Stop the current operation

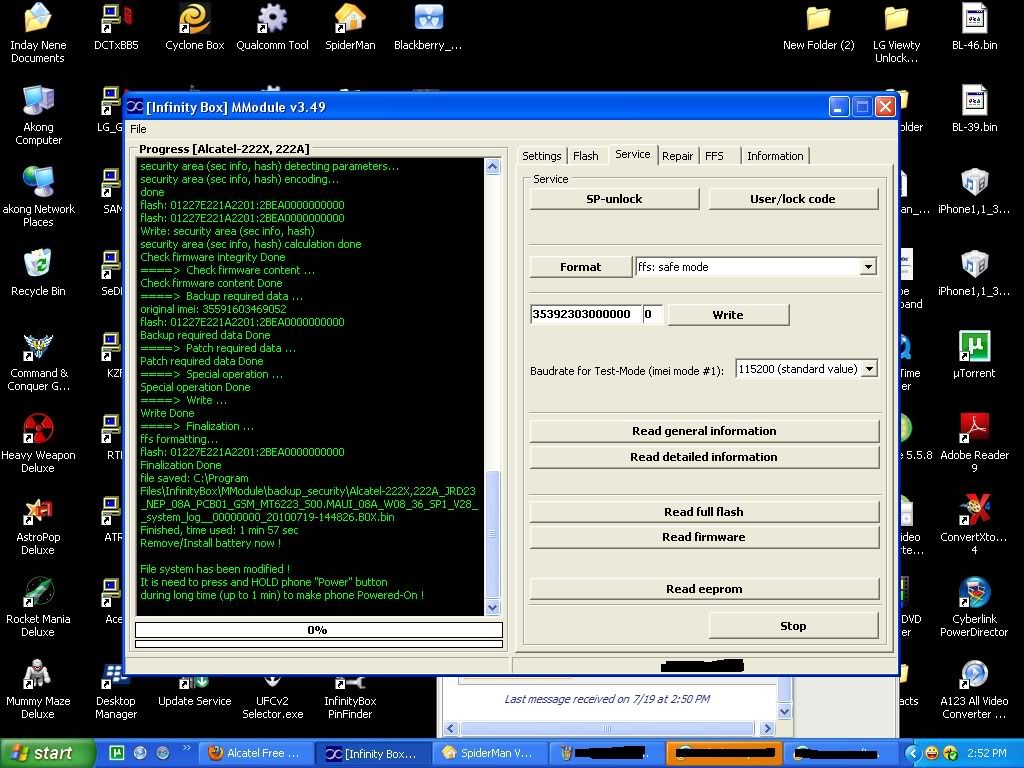pos(793,626)
